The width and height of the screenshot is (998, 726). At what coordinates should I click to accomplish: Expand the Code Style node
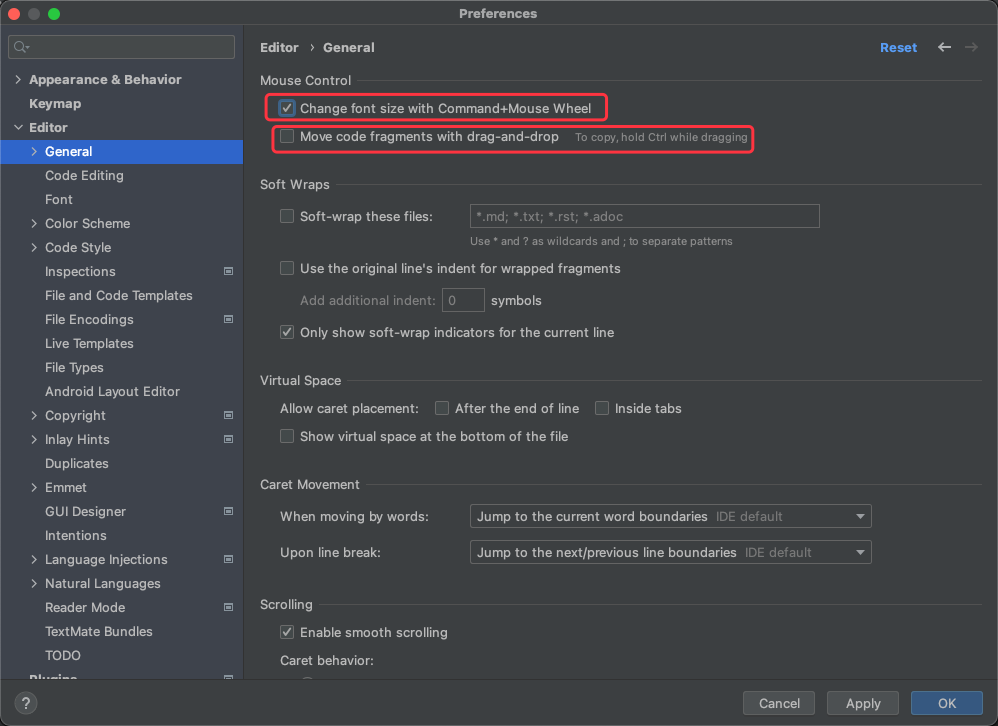tap(34, 248)
